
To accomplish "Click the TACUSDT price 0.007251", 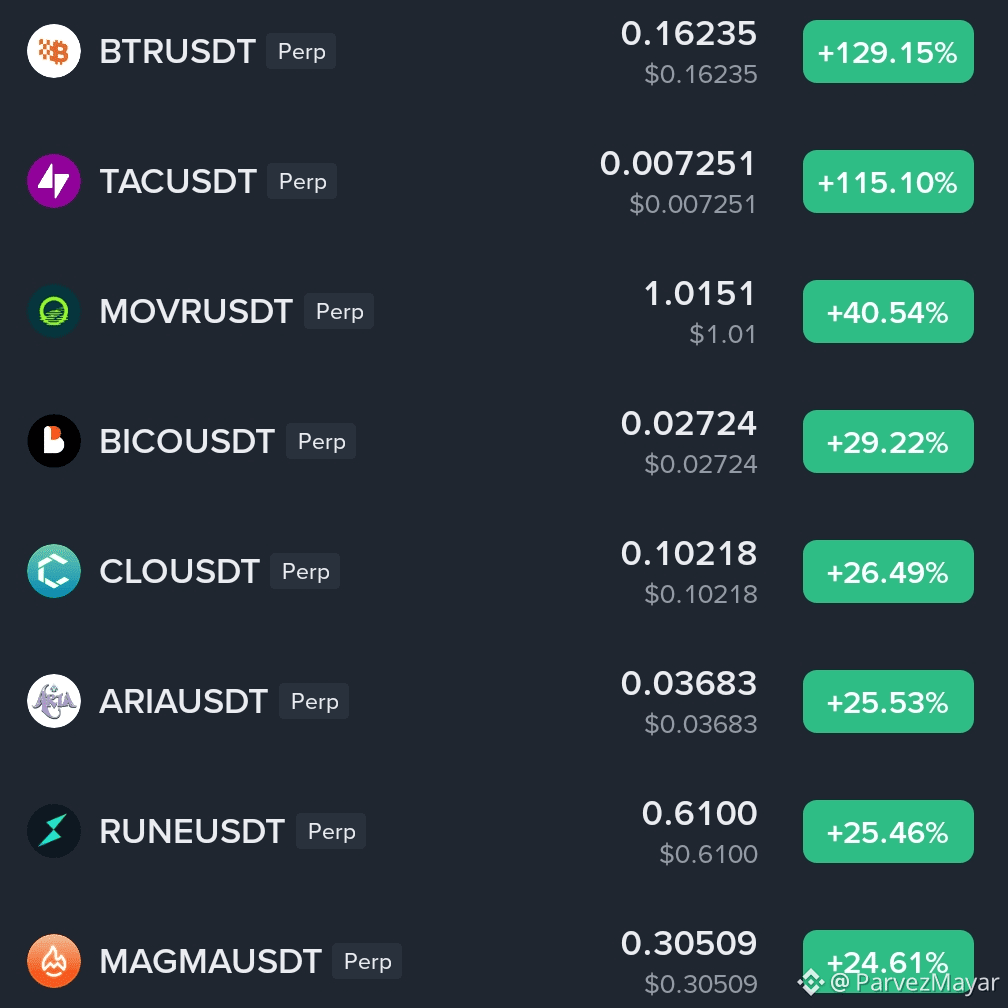I will (678, 163).
